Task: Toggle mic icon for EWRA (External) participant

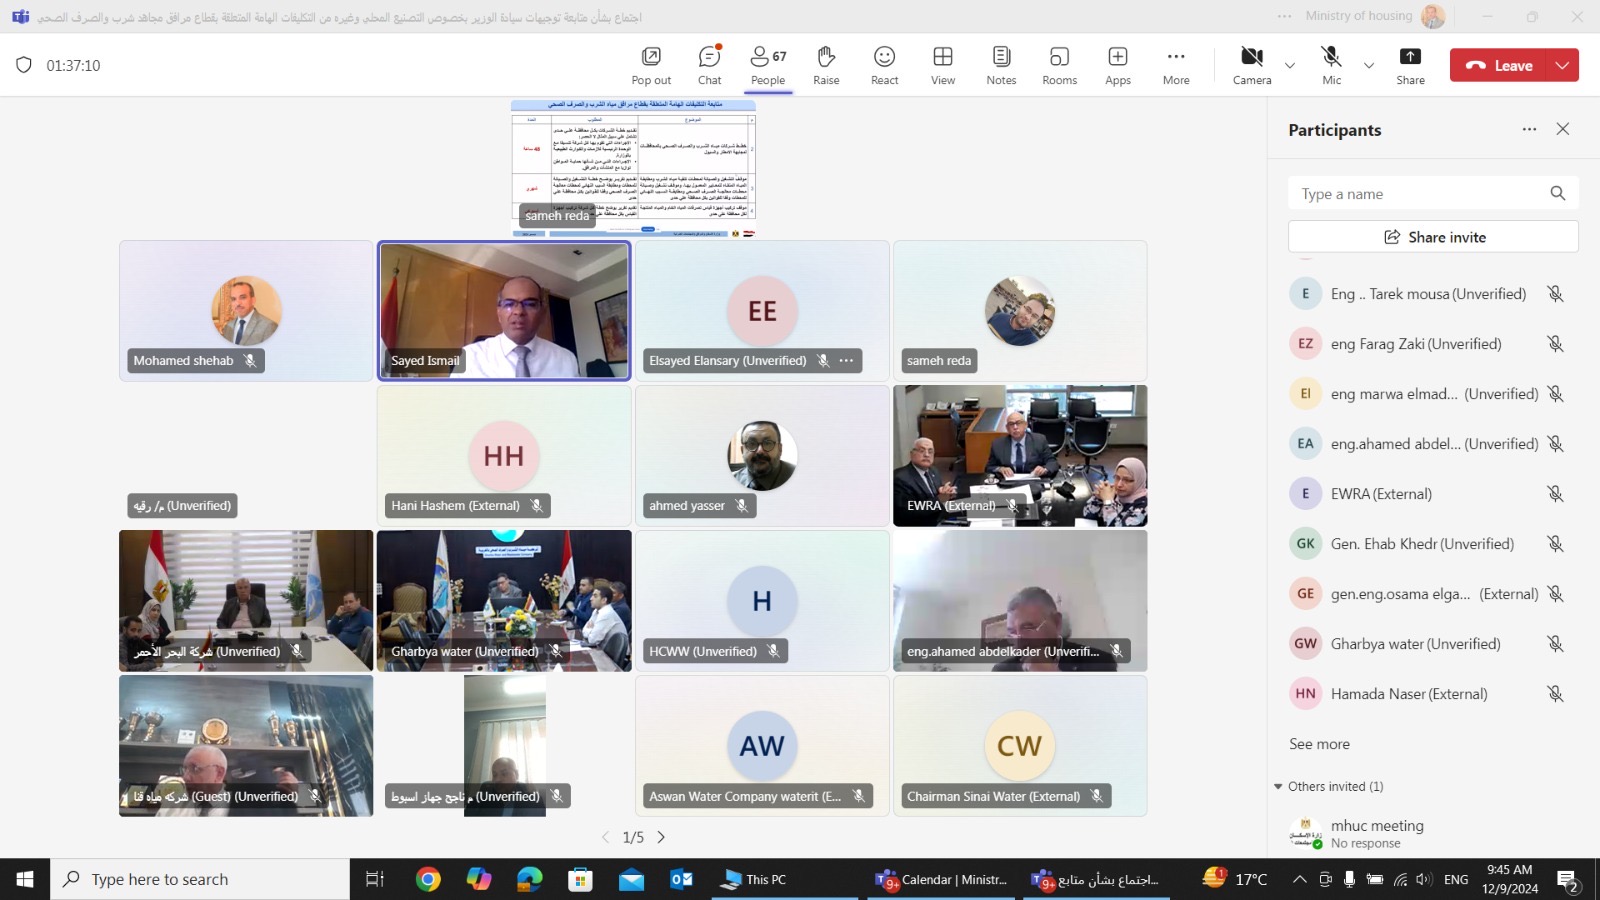Action: click(1555, 494)
